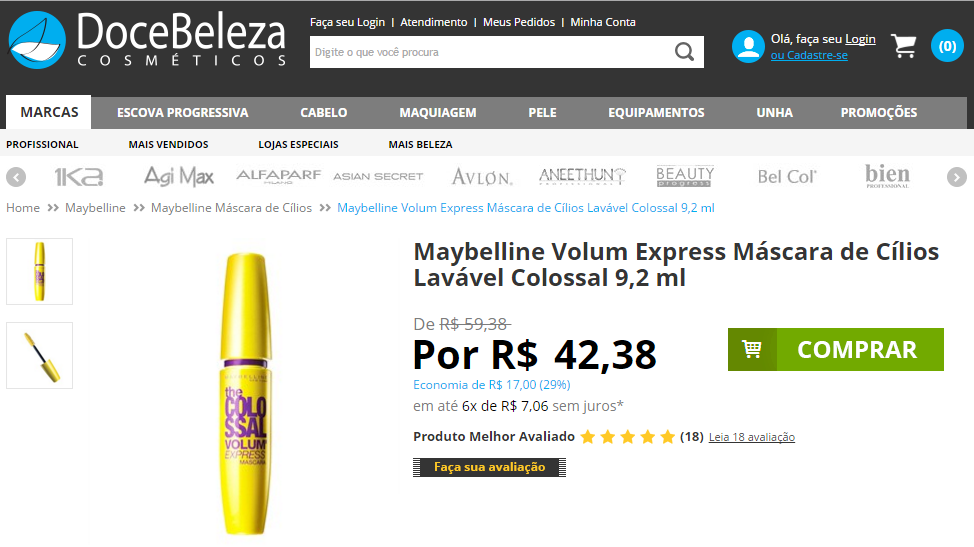
Task: Open the CABELO category menu
Action: point(324,113)
